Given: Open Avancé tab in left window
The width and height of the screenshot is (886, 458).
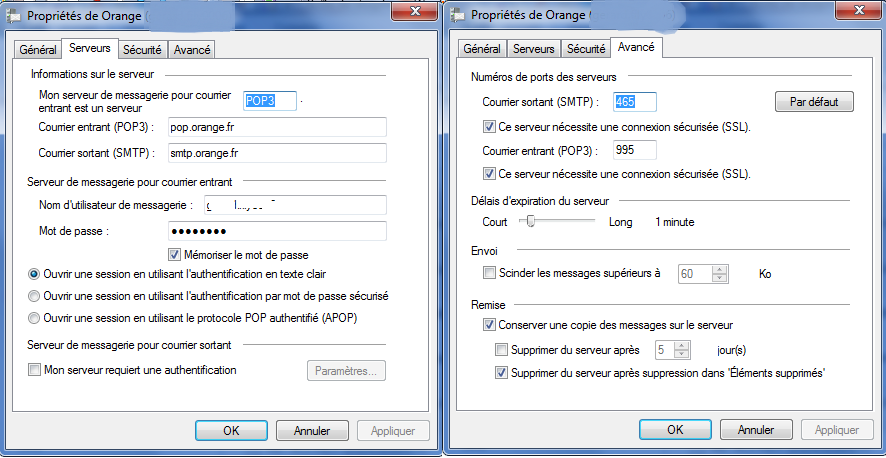Looking at the screenshot, I should pos(192,49).
